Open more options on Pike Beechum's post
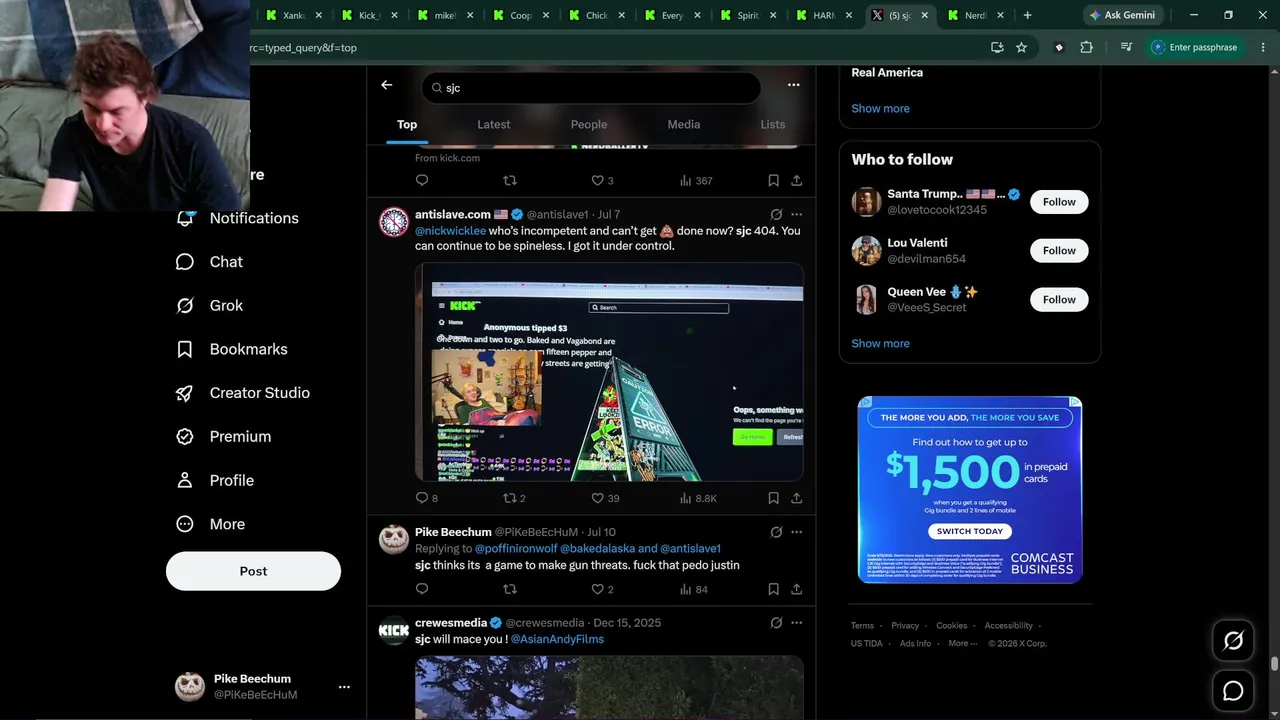Viewport: 1280px width, 720px height. coord(796,532)
